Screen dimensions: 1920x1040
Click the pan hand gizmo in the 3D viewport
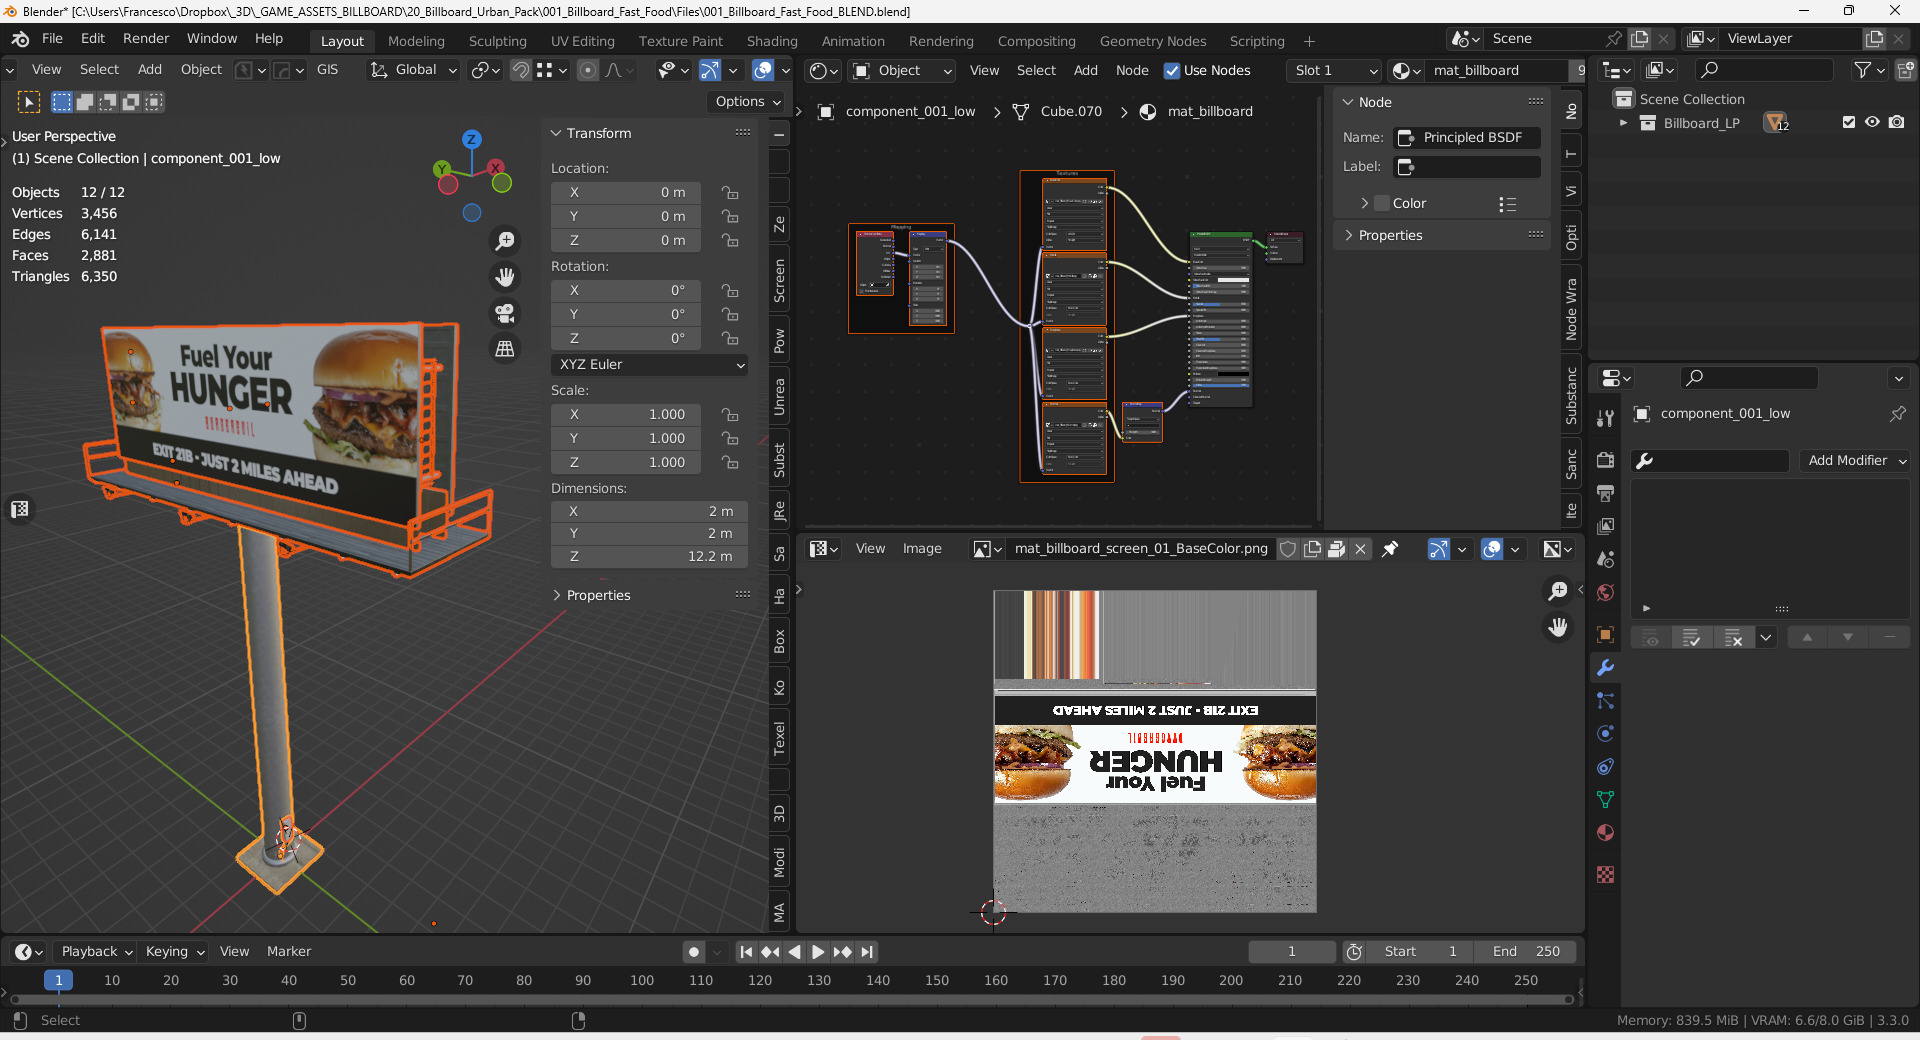click(x=505, y=277)
